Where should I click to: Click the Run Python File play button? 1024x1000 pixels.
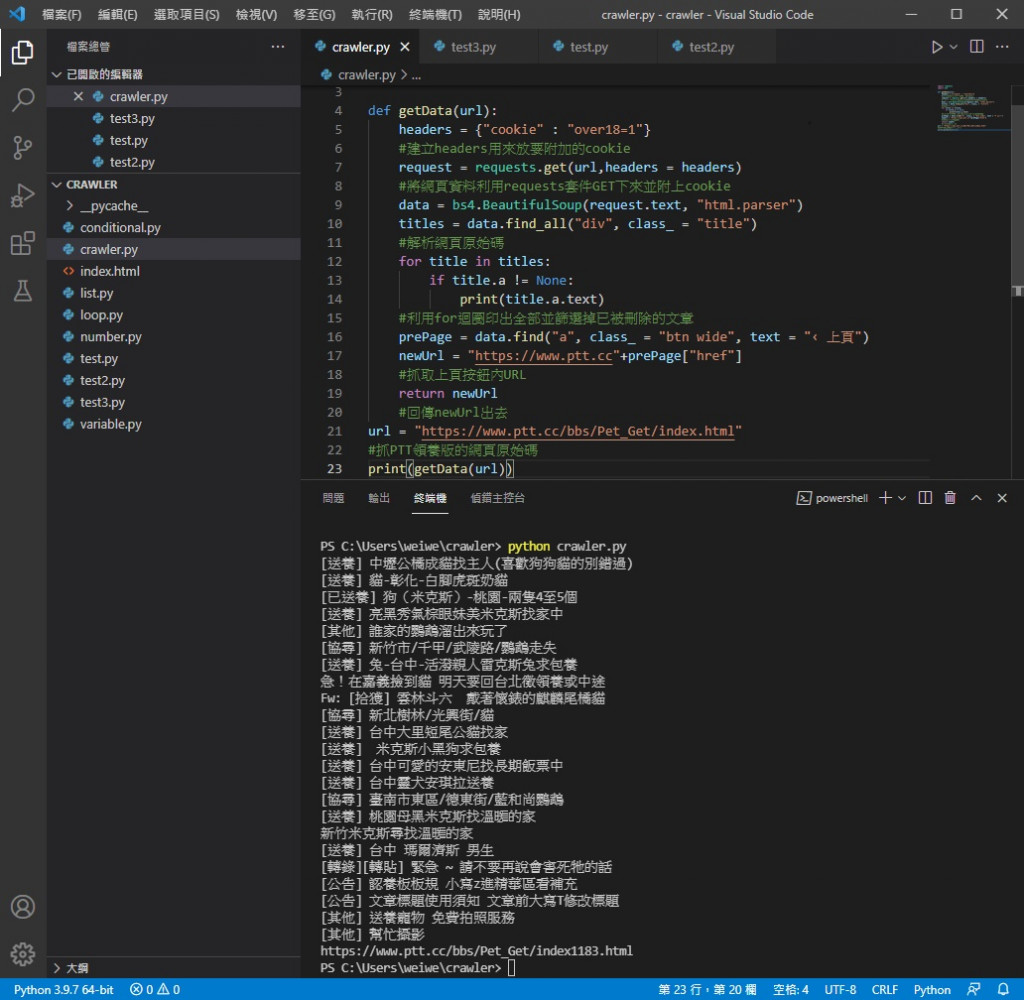coord(936,47)
